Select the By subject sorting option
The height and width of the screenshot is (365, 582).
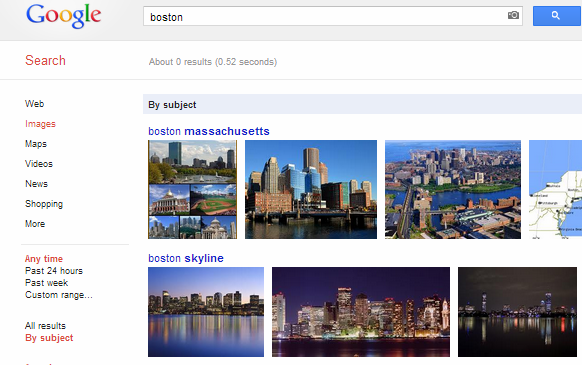coord(49,338)
